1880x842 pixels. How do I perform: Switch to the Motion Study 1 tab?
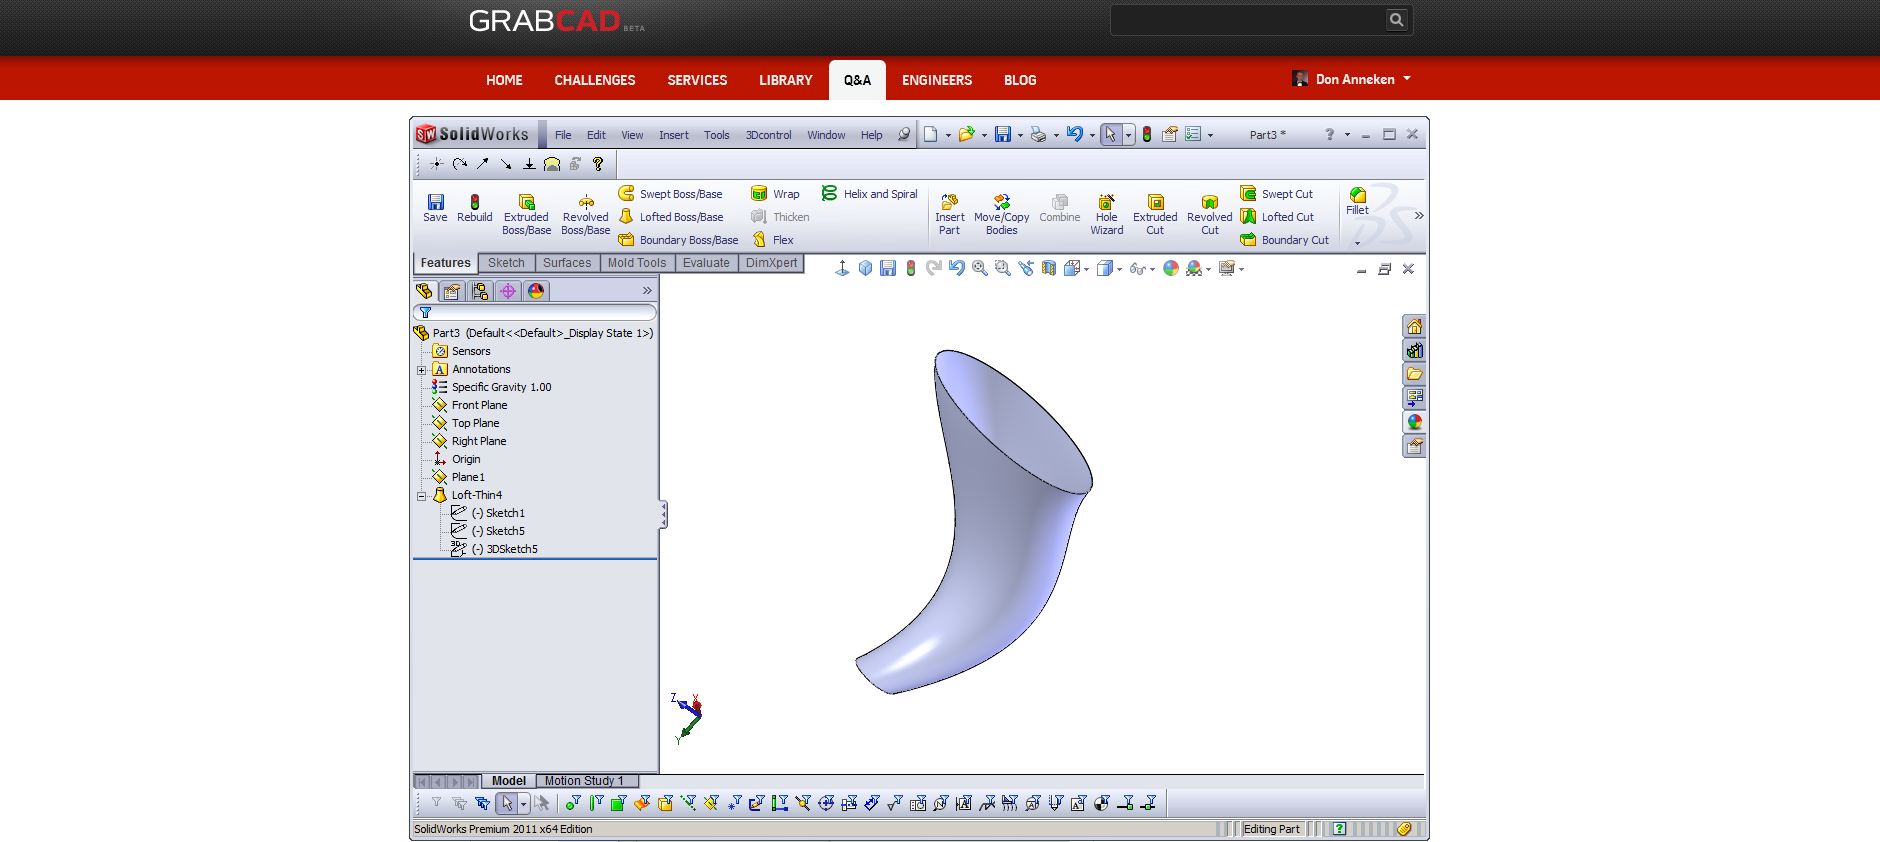(584, 781)
